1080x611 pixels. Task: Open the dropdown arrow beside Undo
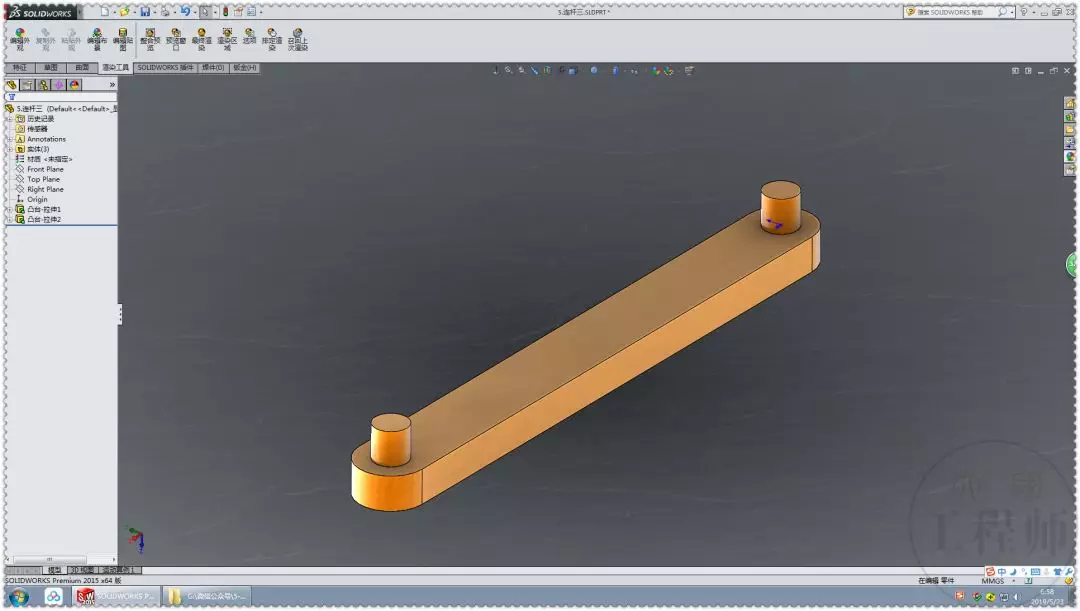194,12
